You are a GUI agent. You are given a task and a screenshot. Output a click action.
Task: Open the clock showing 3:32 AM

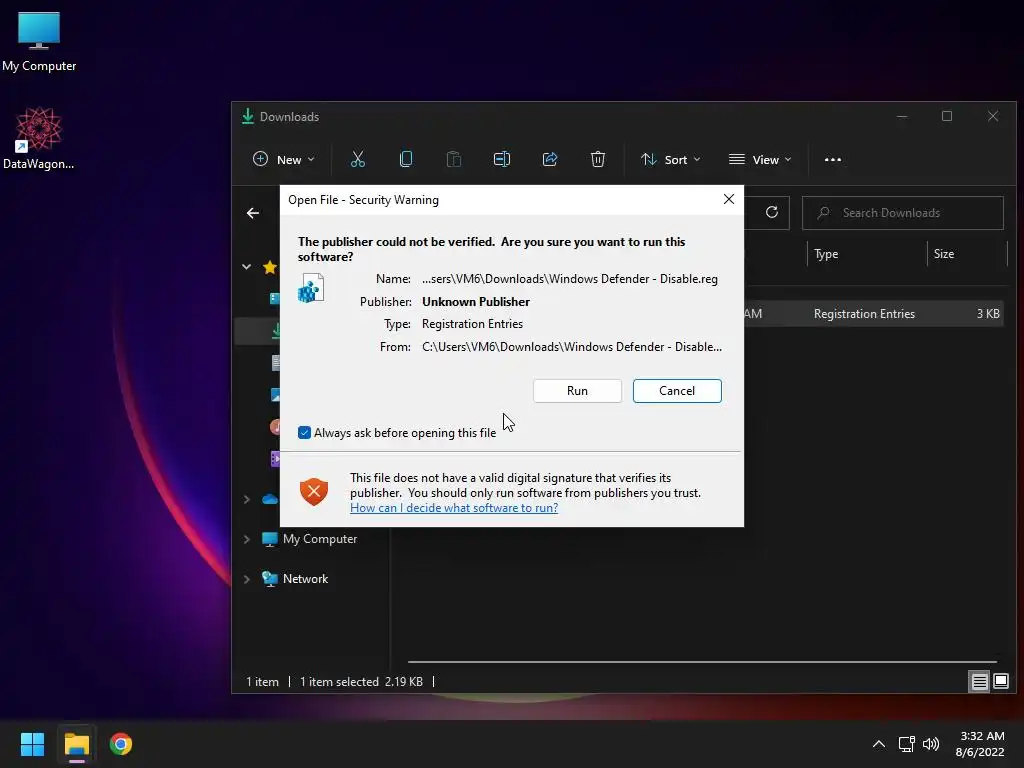click(x=980, y=744)
